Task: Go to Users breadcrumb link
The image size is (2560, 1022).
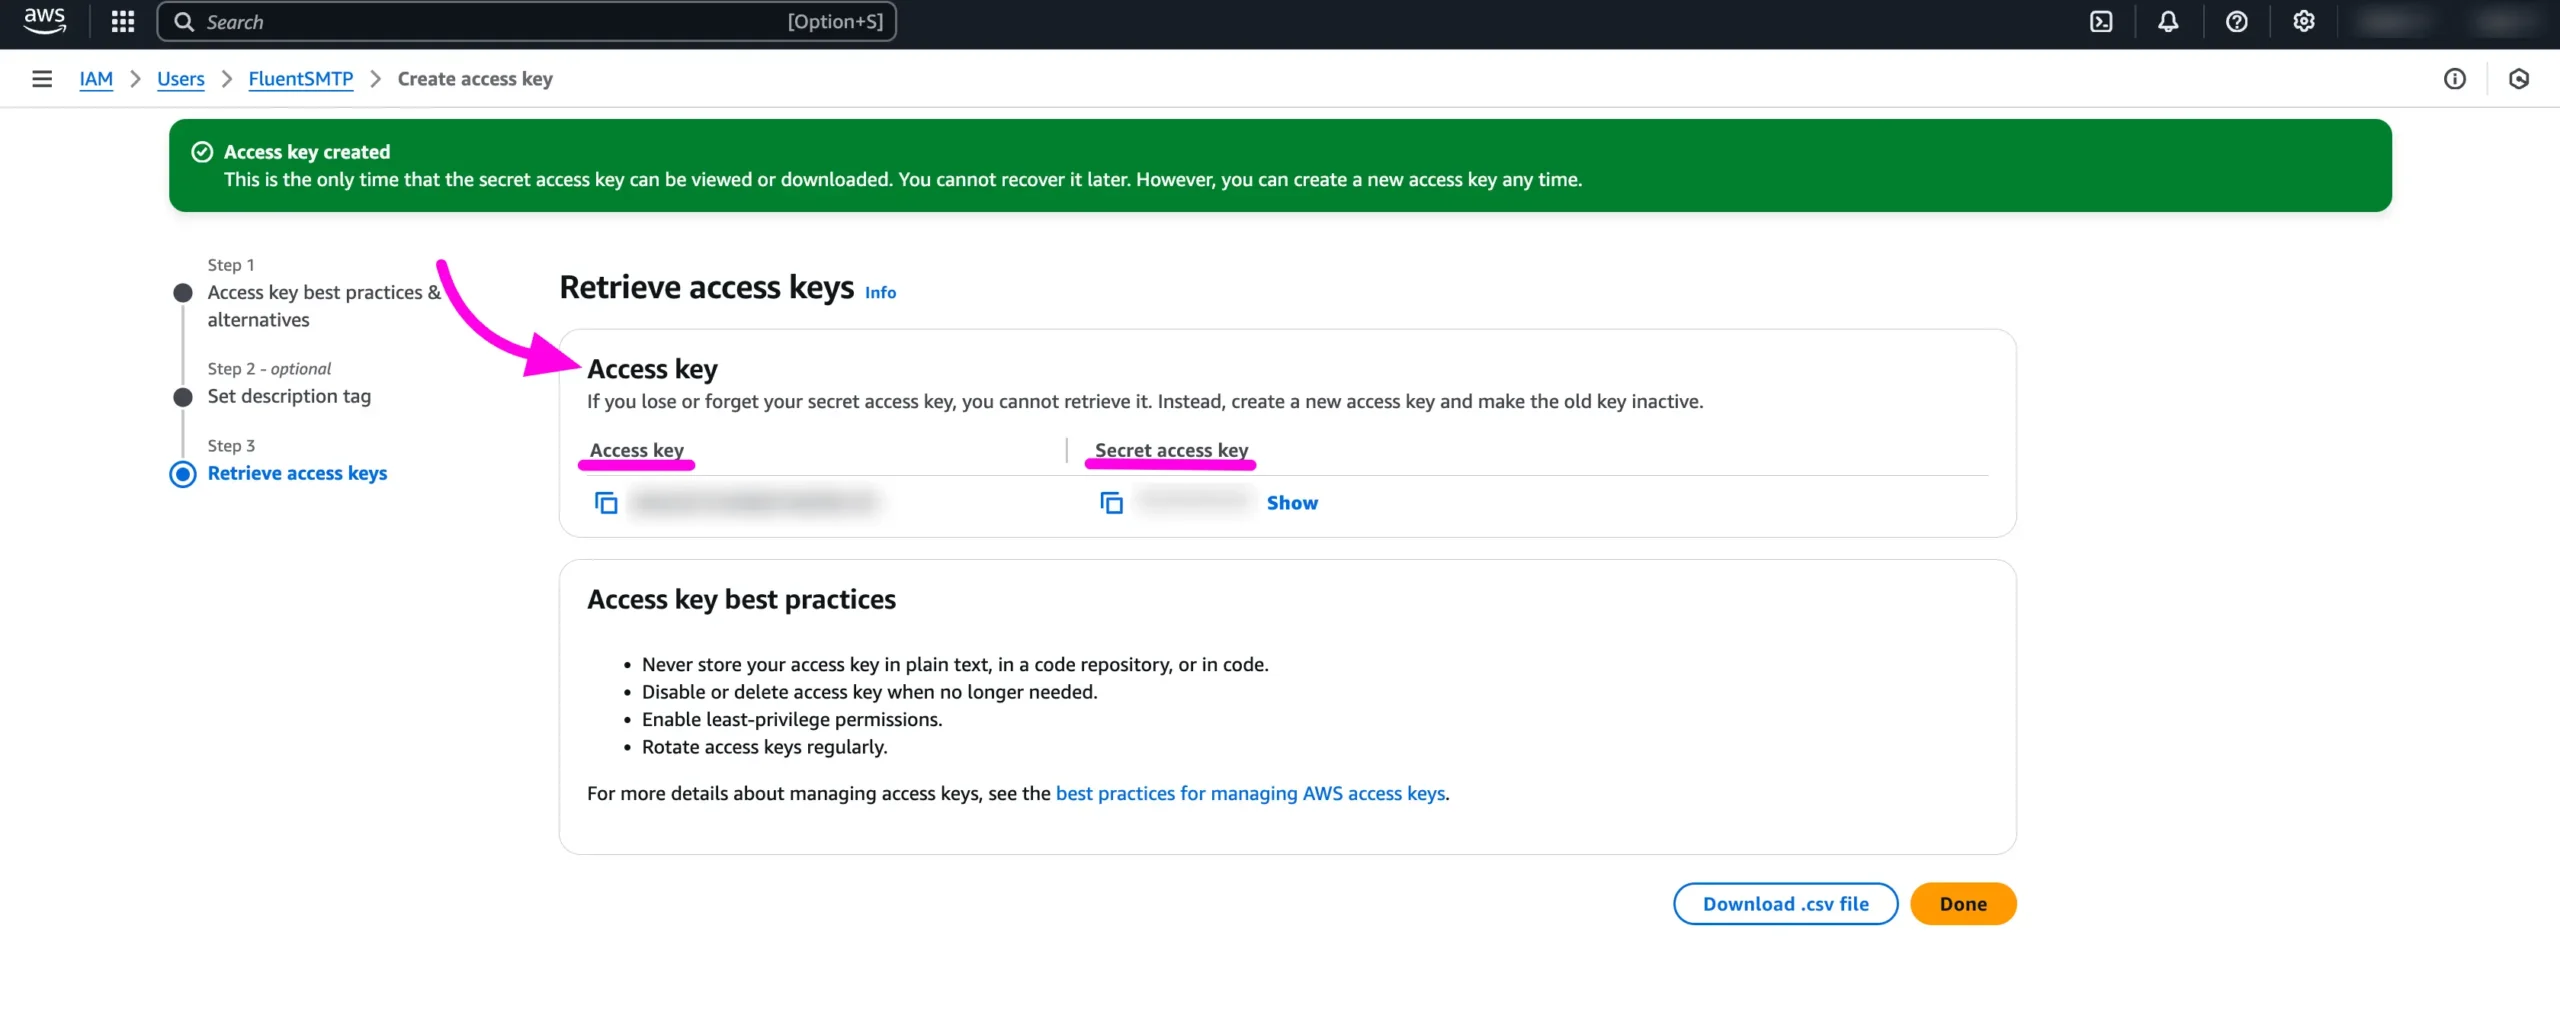Action: coord(180,79)
